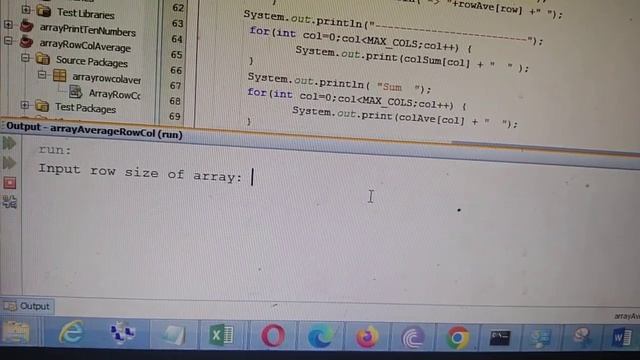Image resolution: width=640 pixels, height=360 pixels.
Task: Expand the arrayPrintTenNumbers project
Action: 8,24
